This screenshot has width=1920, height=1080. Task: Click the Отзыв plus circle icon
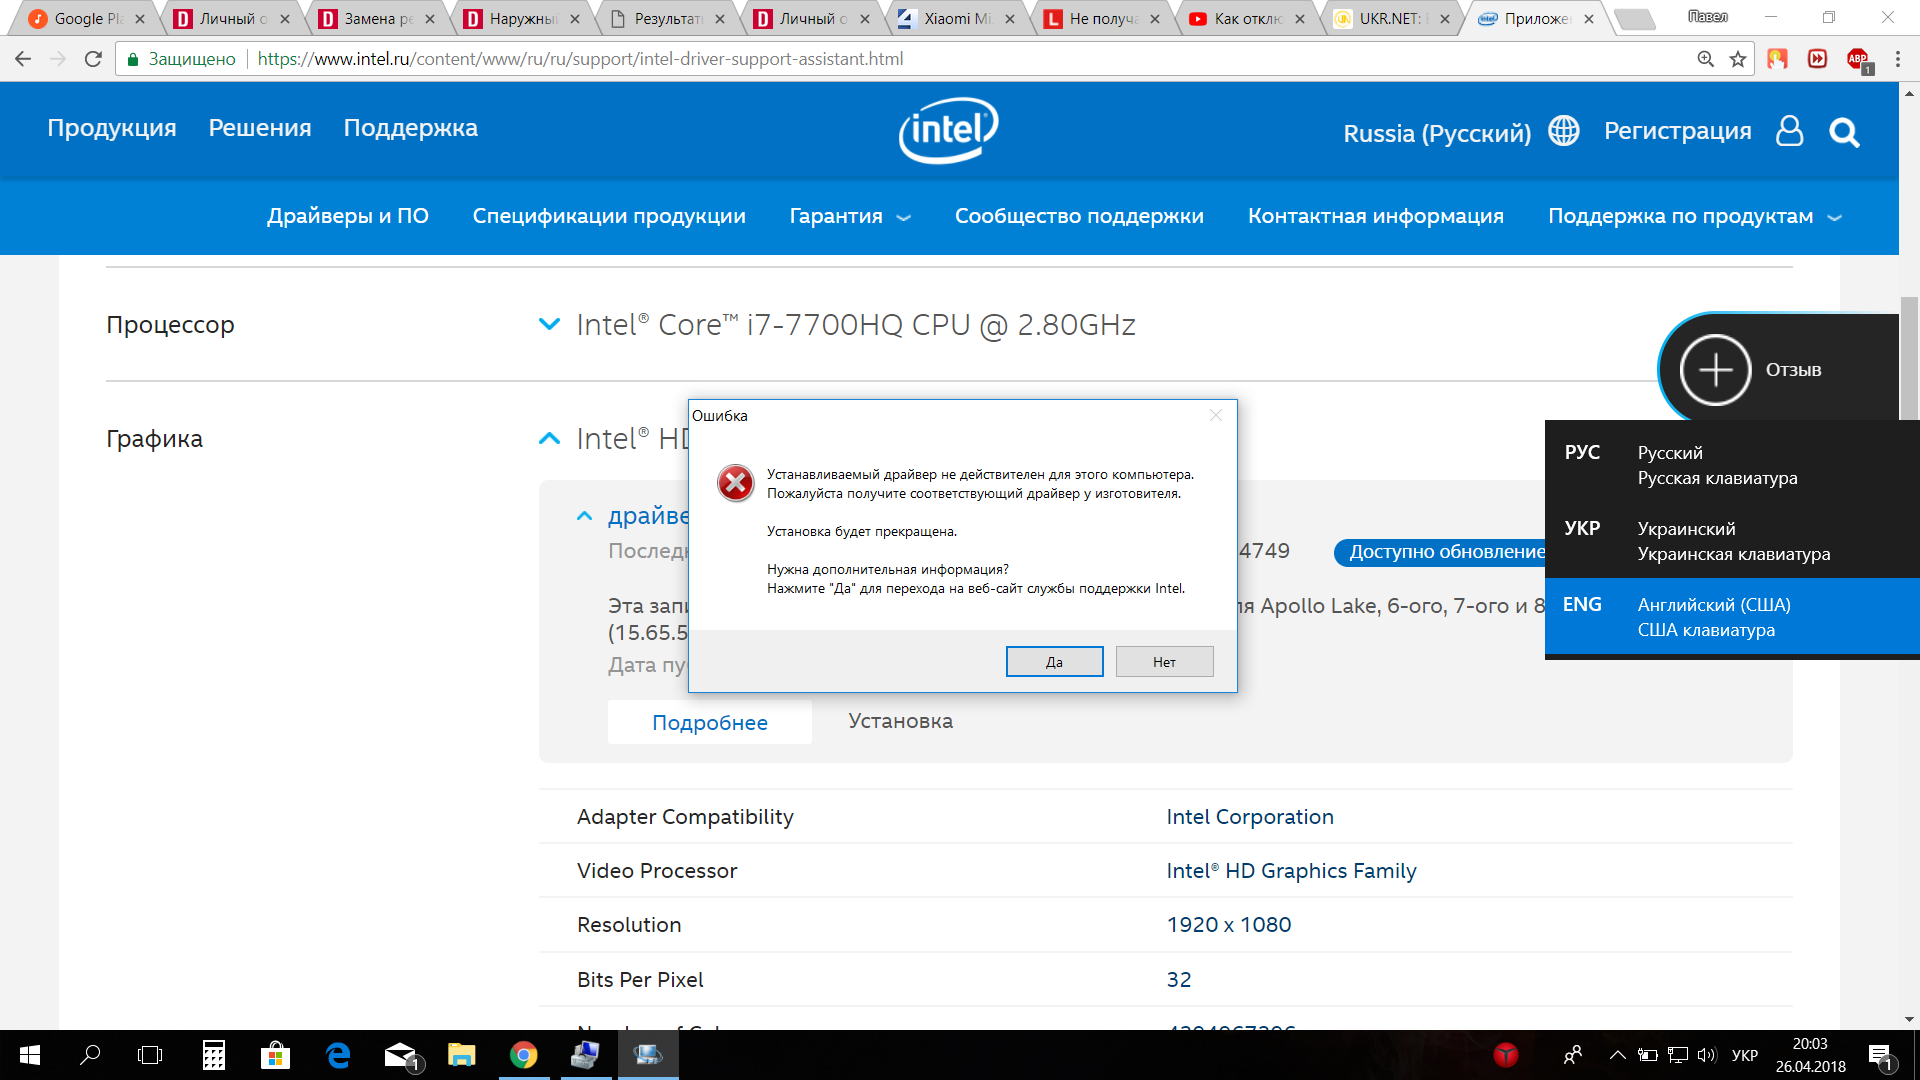click(1715, 370)
